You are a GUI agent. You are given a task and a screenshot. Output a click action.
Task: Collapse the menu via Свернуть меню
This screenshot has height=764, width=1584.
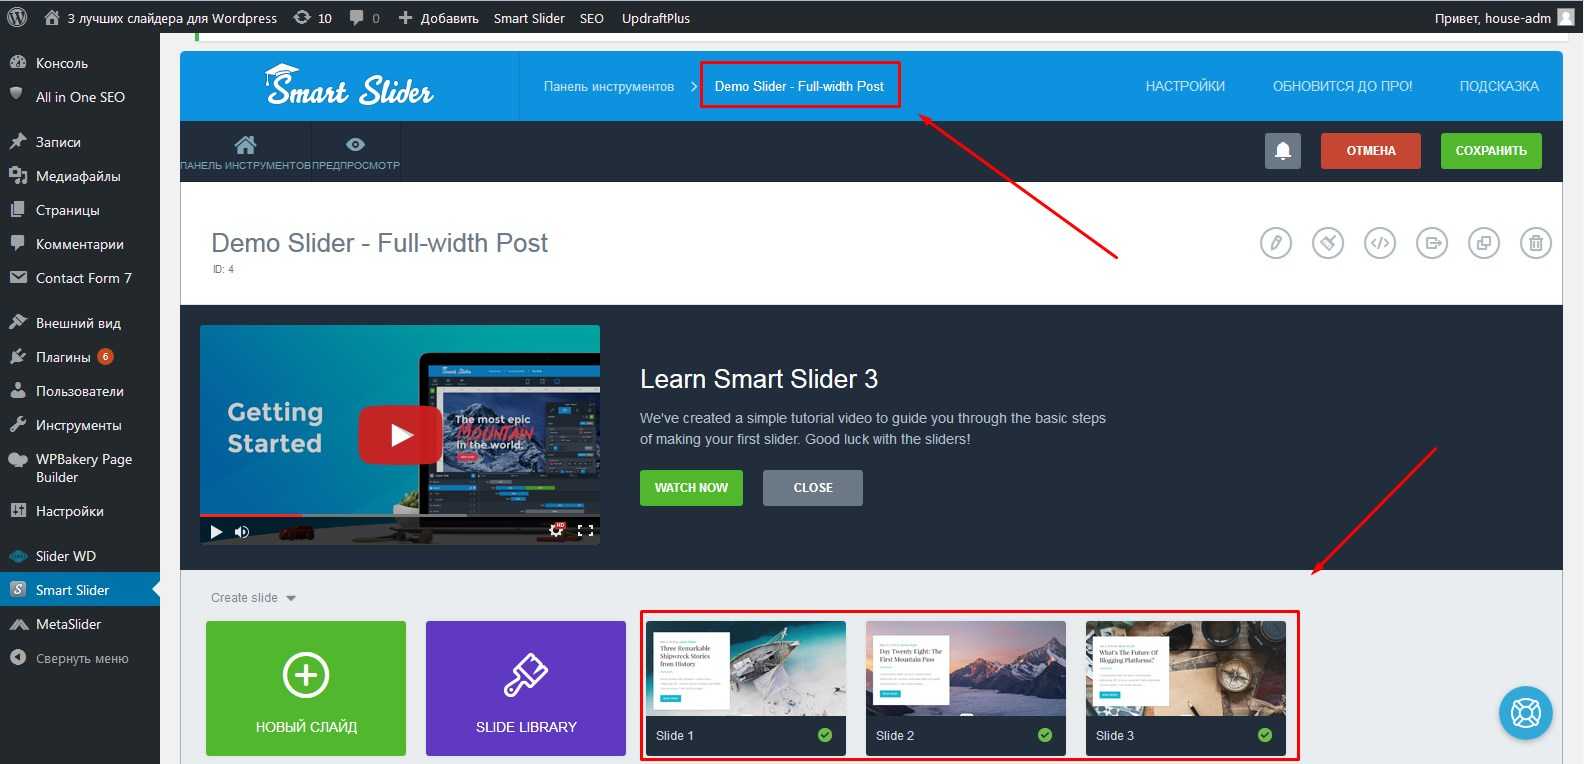[x=81, y=659]
